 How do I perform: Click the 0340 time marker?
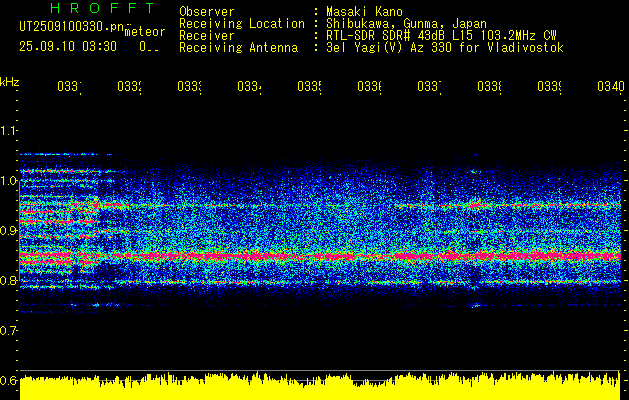[x=611, y=86]
